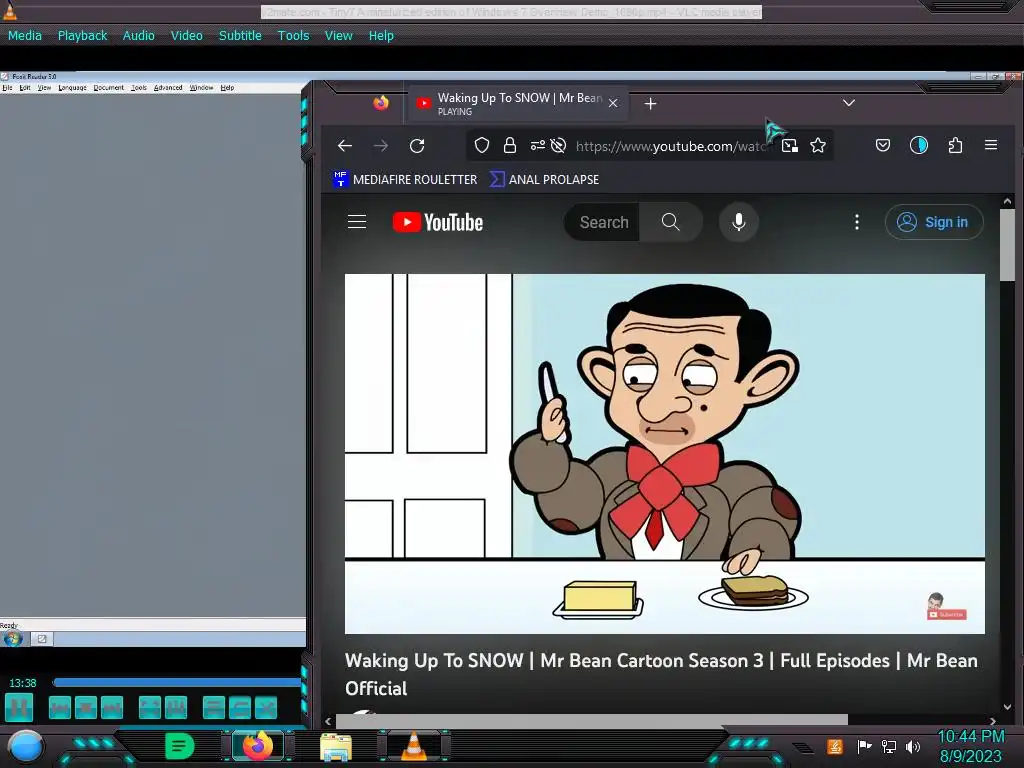The height and width of the screenshot is (768, 1024).
Task: Toggle VLC loop mode button
Action: (240, 707)
